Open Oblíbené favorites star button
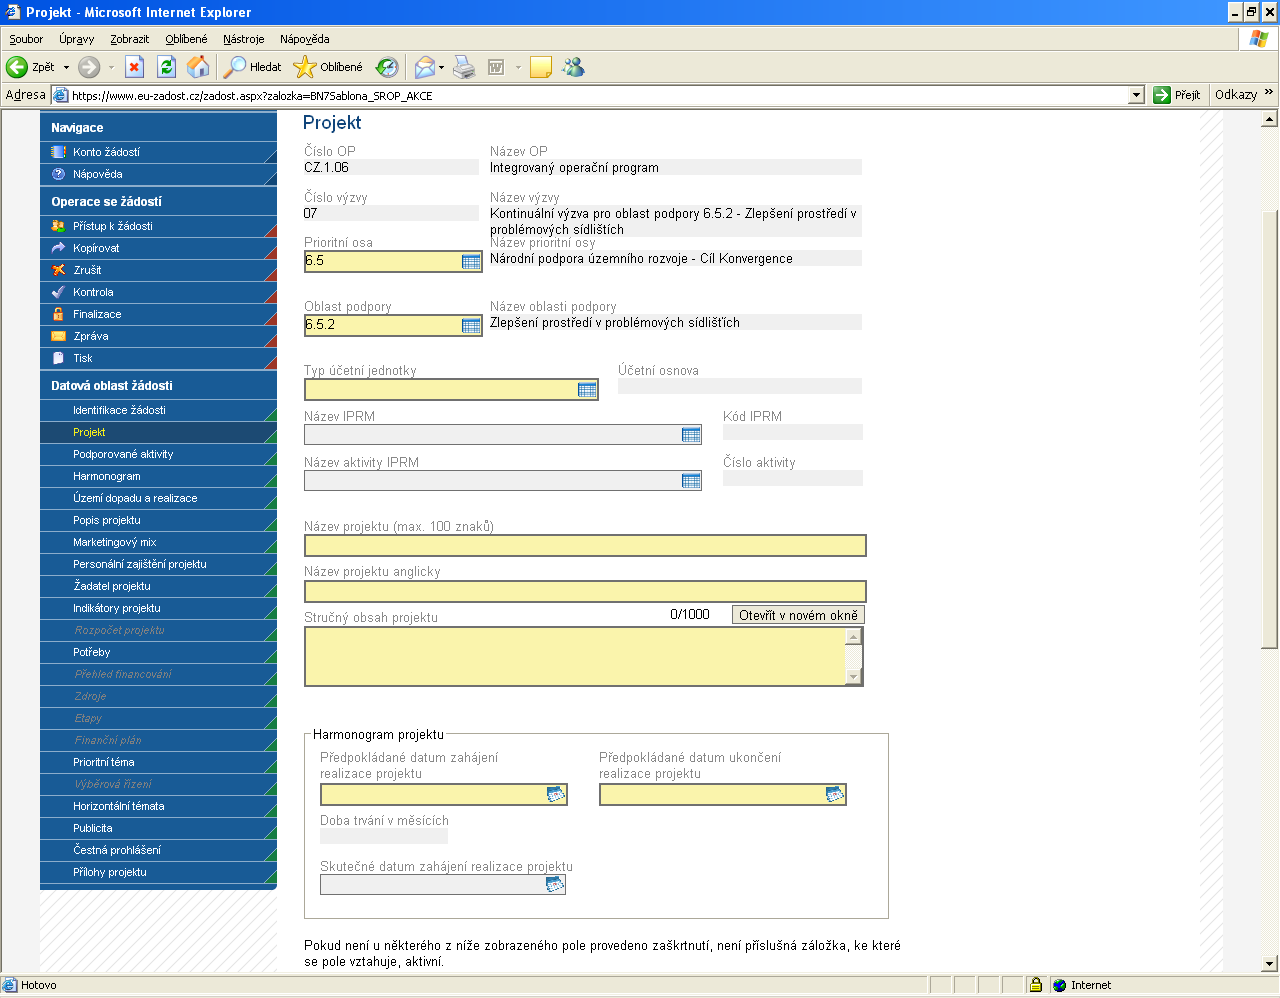The image size is (1280, 998). click(328, 67)
